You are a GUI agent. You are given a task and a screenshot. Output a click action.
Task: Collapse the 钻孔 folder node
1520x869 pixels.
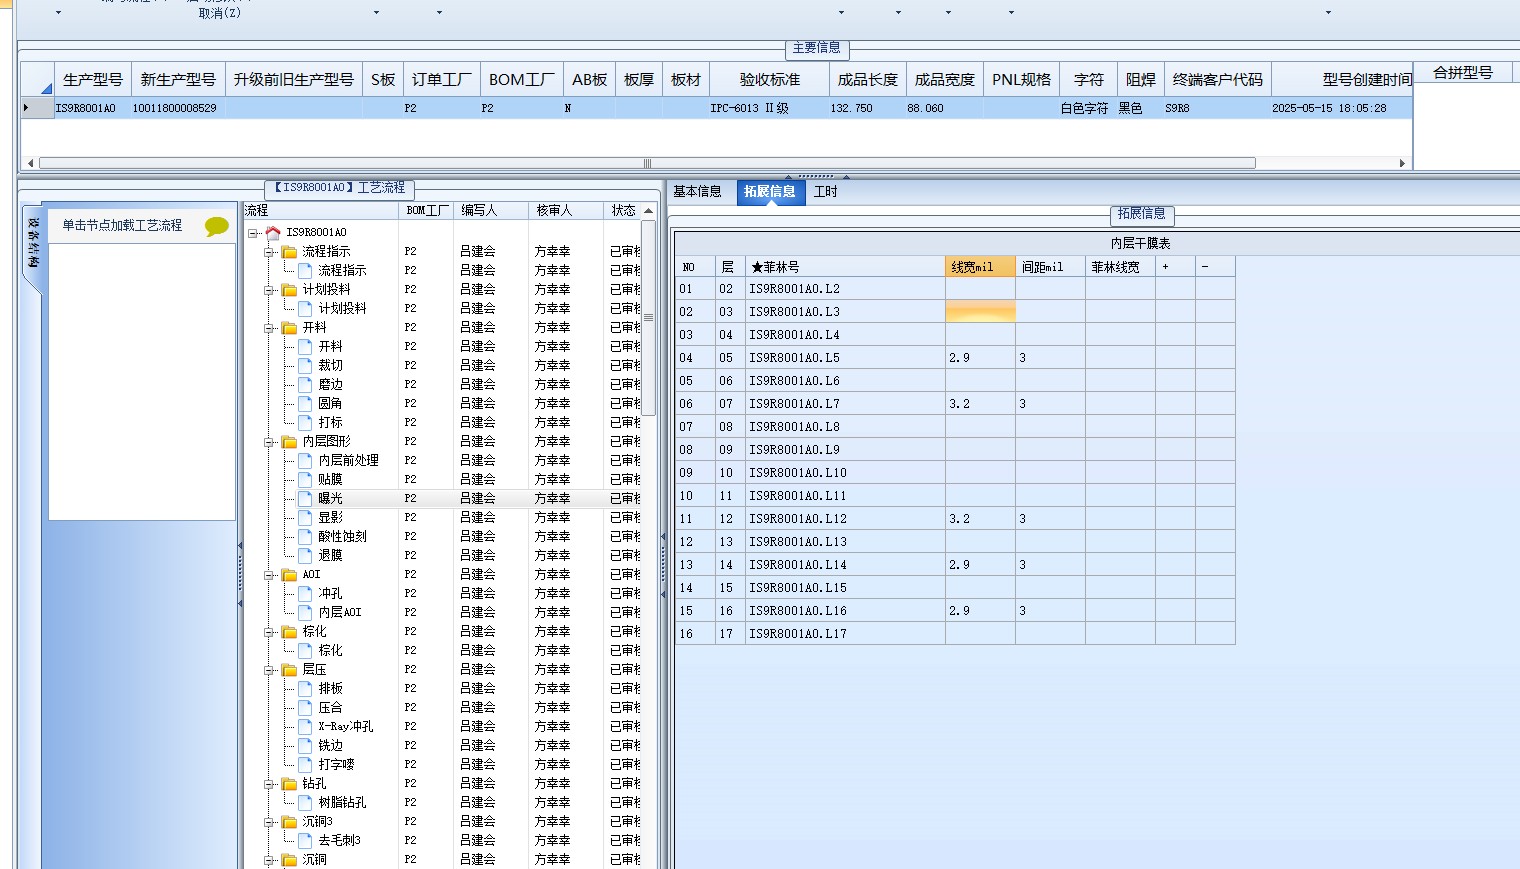(x=269, y=784)
